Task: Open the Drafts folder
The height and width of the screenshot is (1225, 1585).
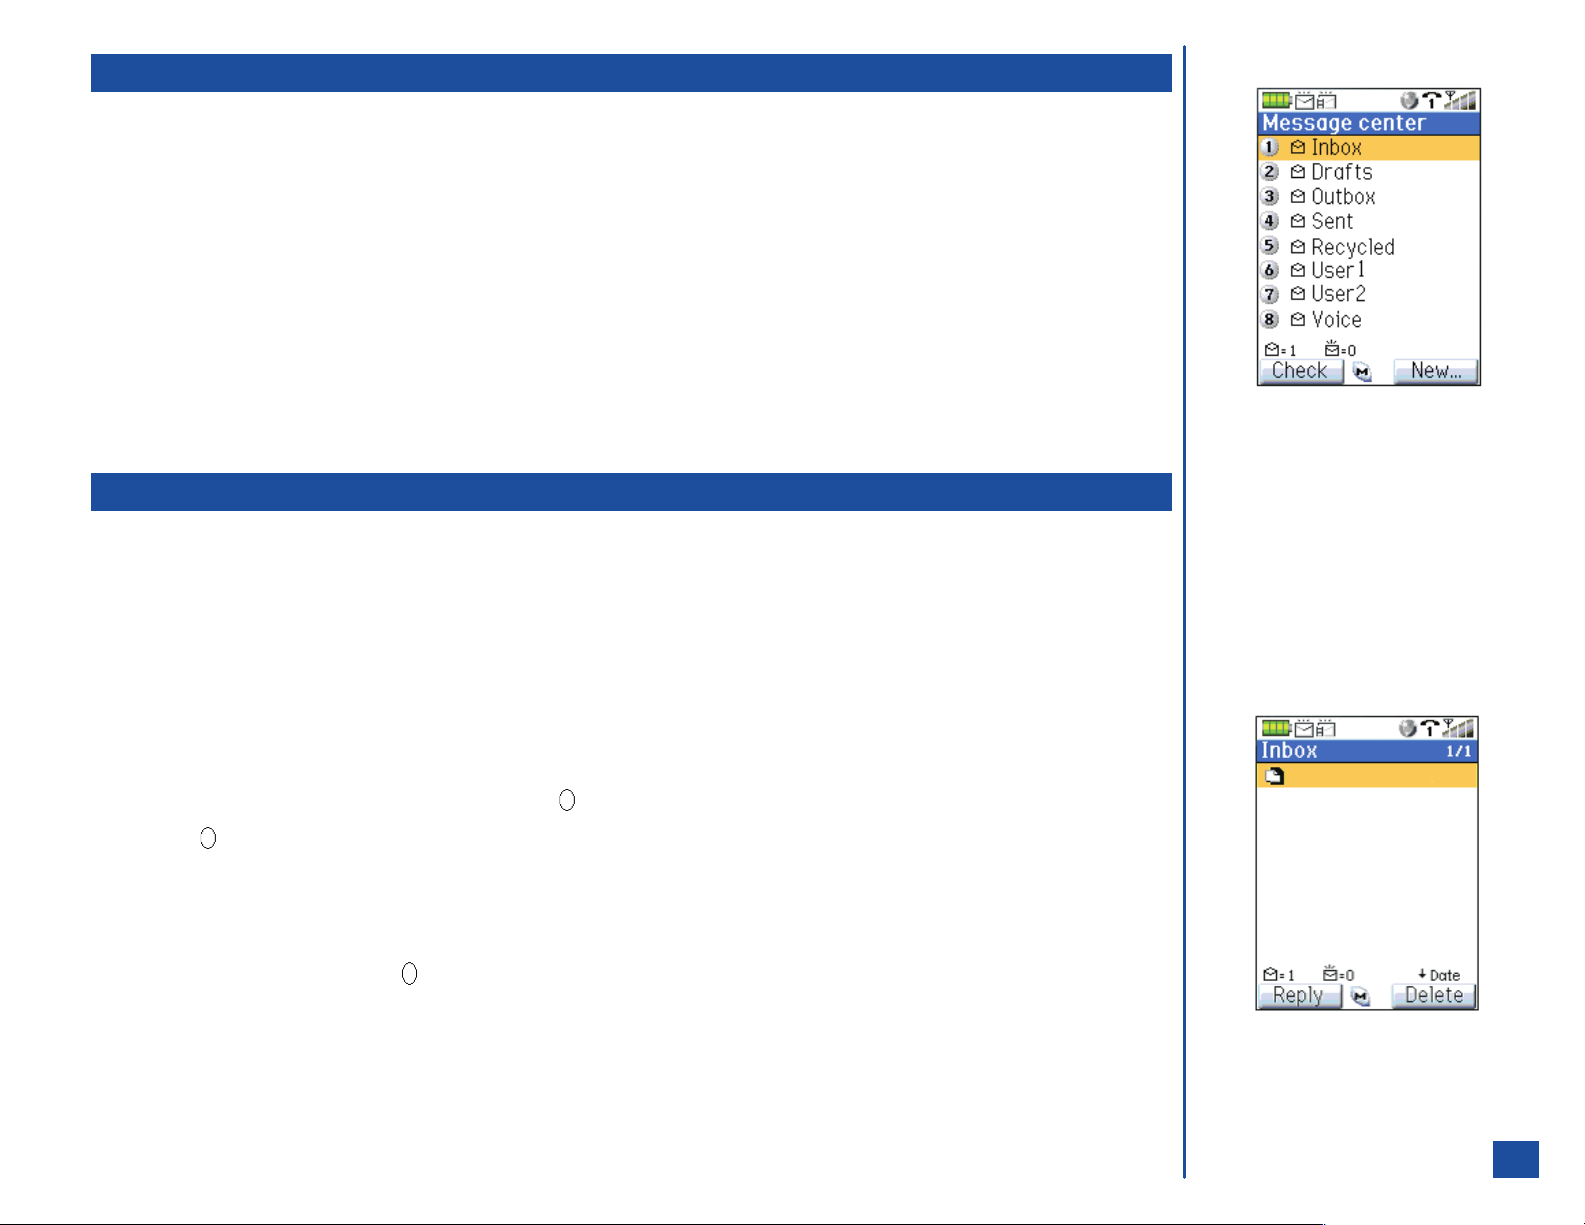Action: pos(1368,172)
